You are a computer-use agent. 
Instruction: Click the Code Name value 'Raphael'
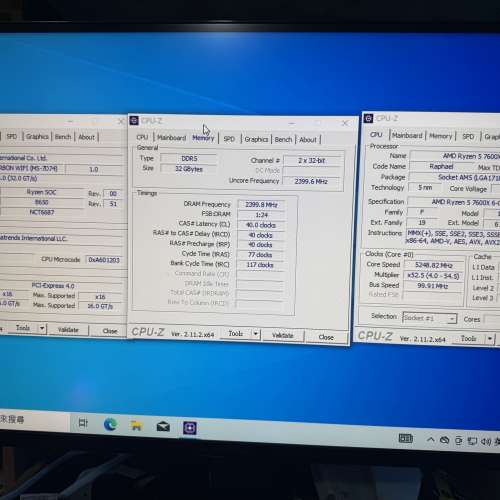point(441,166)
